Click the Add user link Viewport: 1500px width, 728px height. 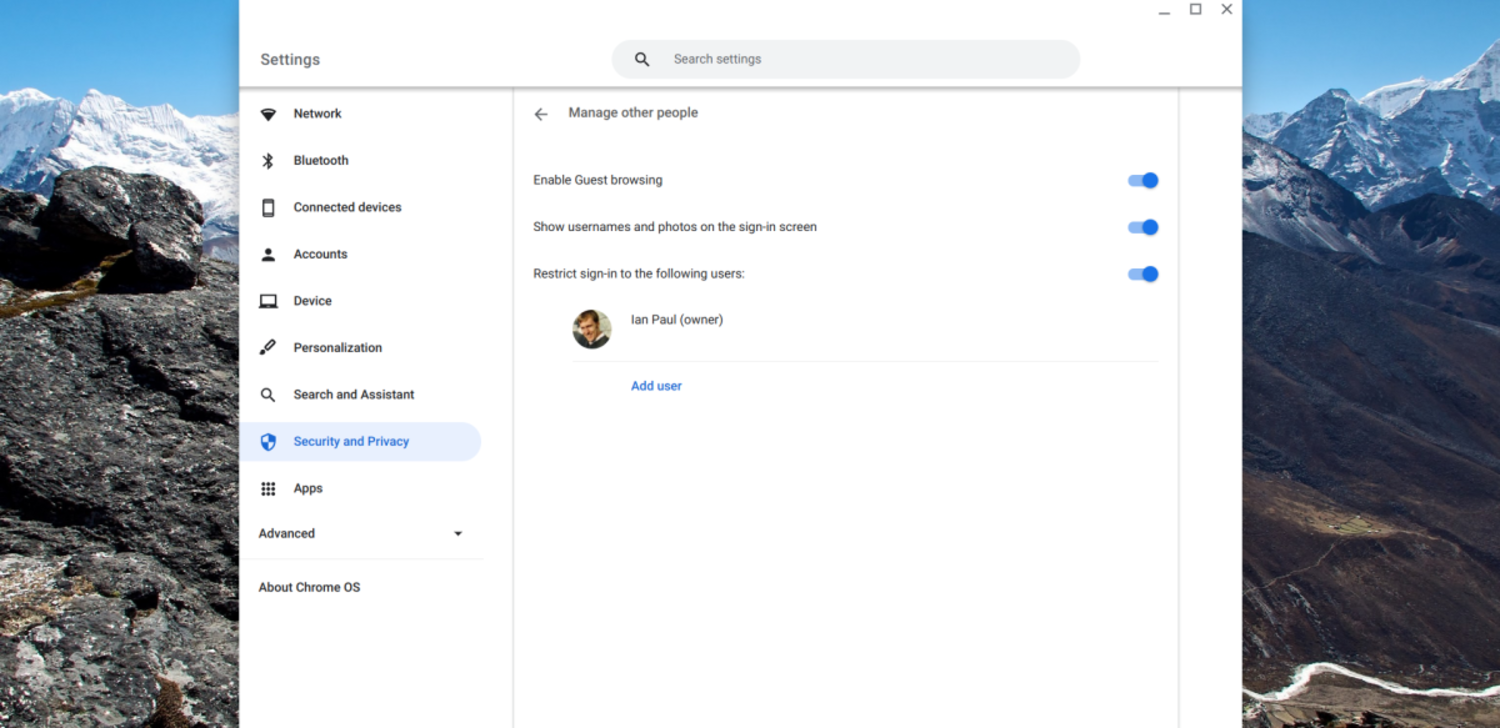pos(656,386)
